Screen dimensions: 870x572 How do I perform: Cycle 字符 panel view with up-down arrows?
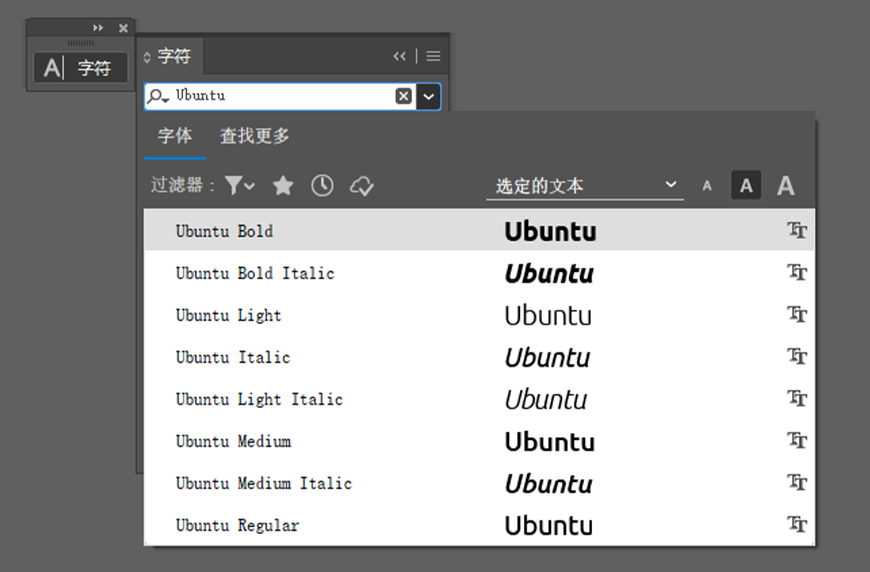147,57
